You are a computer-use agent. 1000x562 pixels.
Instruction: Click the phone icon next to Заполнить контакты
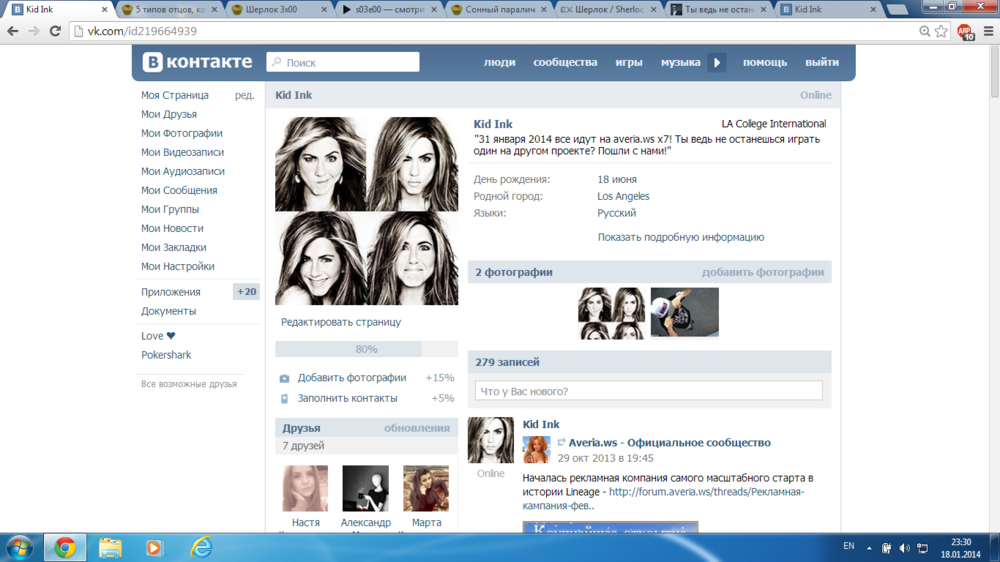point(284,399)
